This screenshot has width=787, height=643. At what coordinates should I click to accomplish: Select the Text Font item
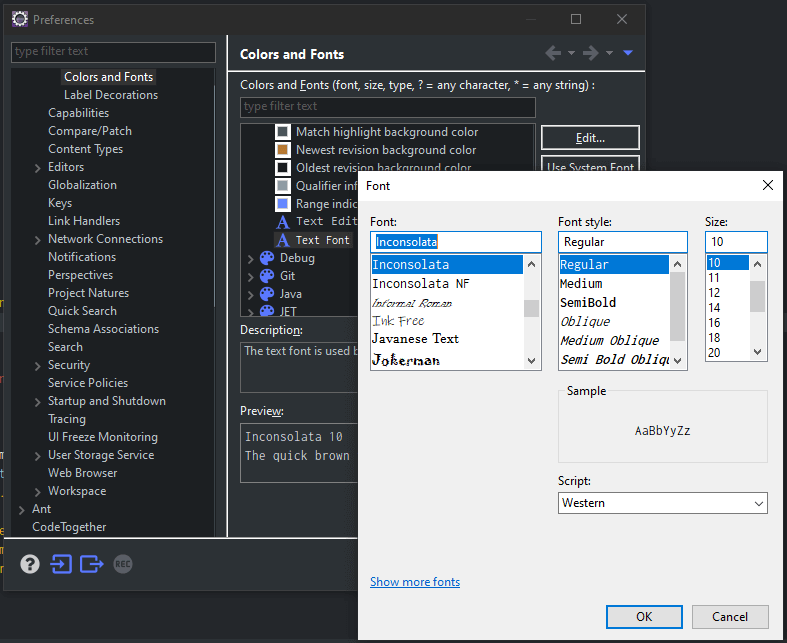point(322,240)
